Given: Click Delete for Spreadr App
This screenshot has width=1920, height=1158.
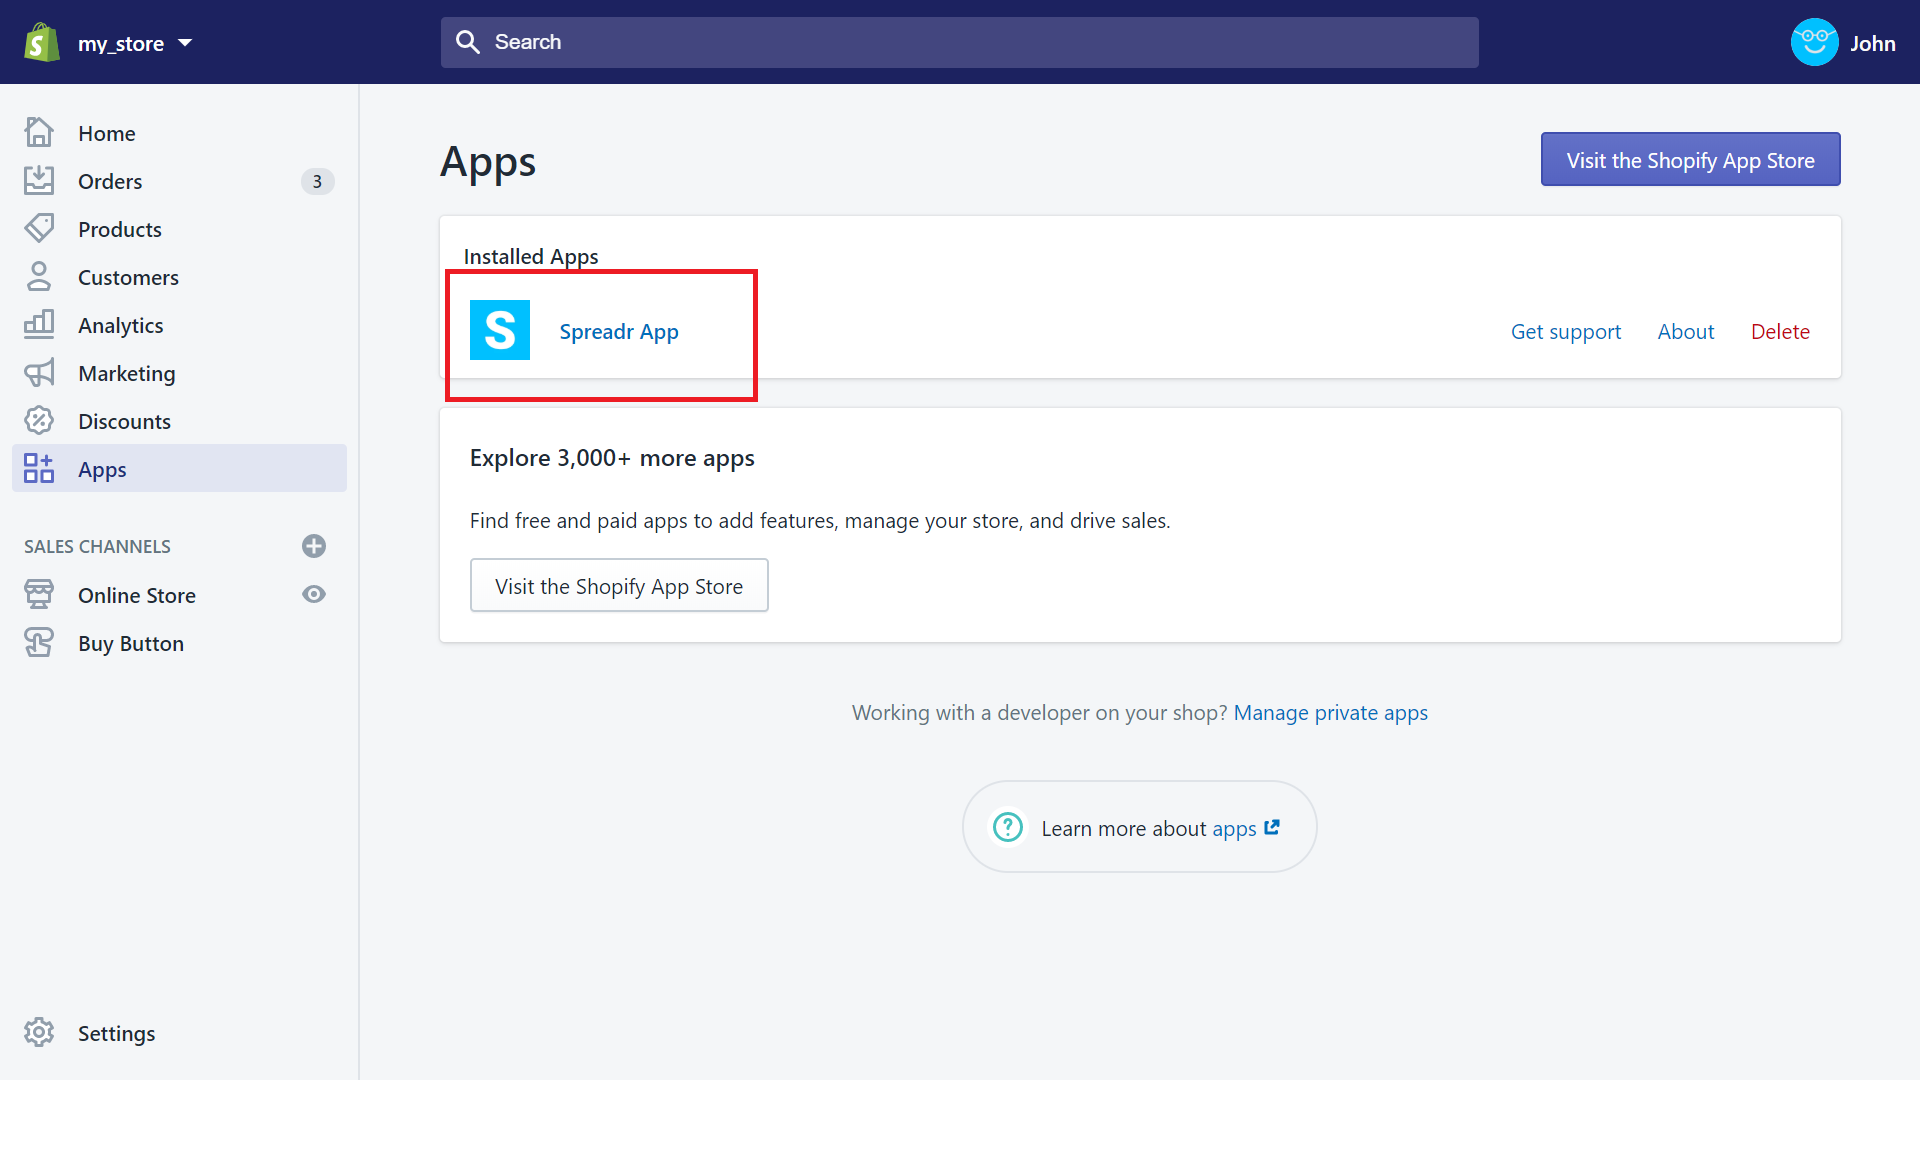Looking at the screenshot, I should 1780,332.
